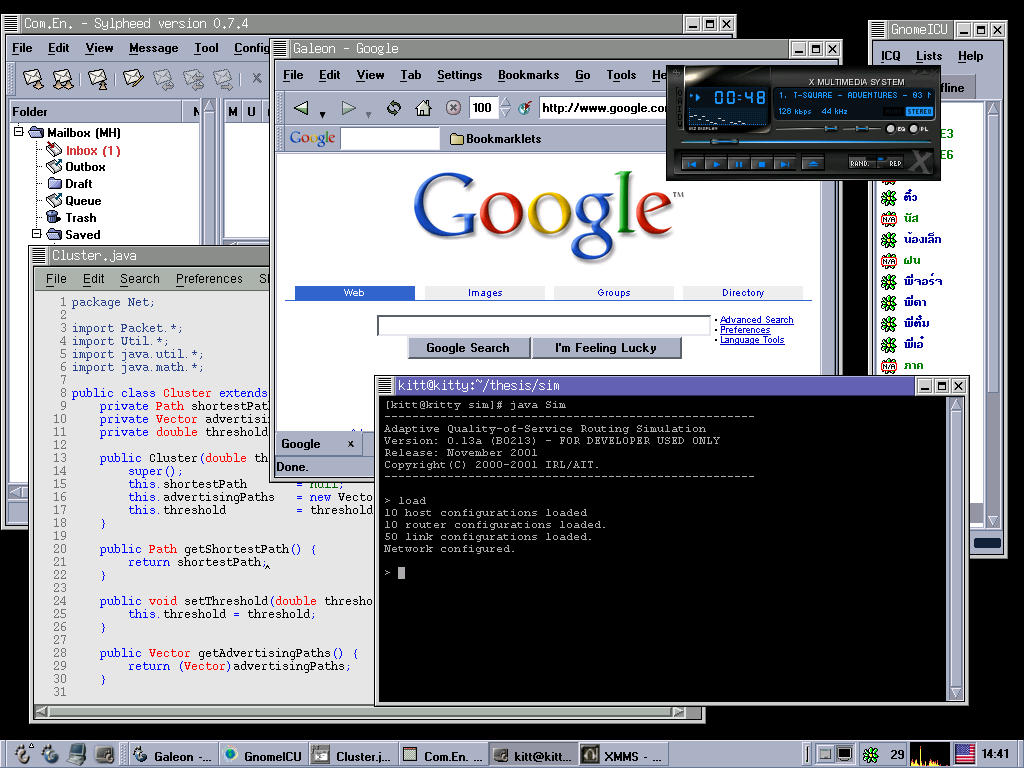
Task: Switch to Google Groups tab
Action: click(x=614, y=293)
